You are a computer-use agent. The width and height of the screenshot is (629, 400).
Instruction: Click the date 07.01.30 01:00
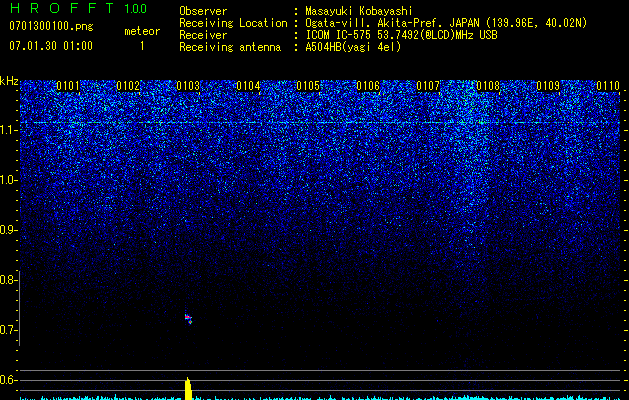(x=51, y=46)
